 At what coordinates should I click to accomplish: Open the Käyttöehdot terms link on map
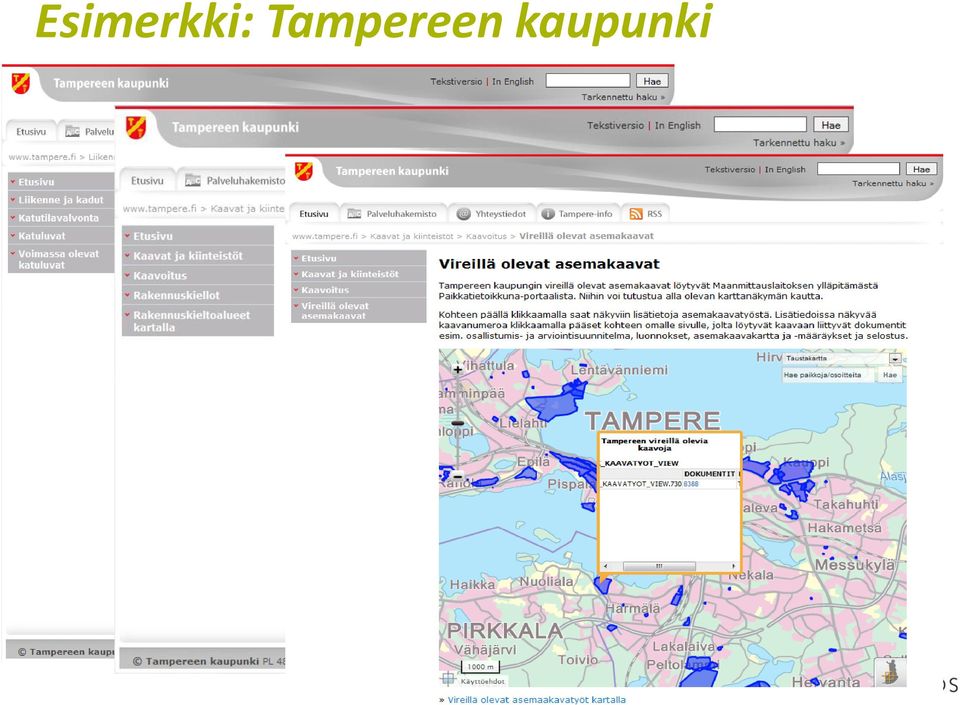point(482,681)
